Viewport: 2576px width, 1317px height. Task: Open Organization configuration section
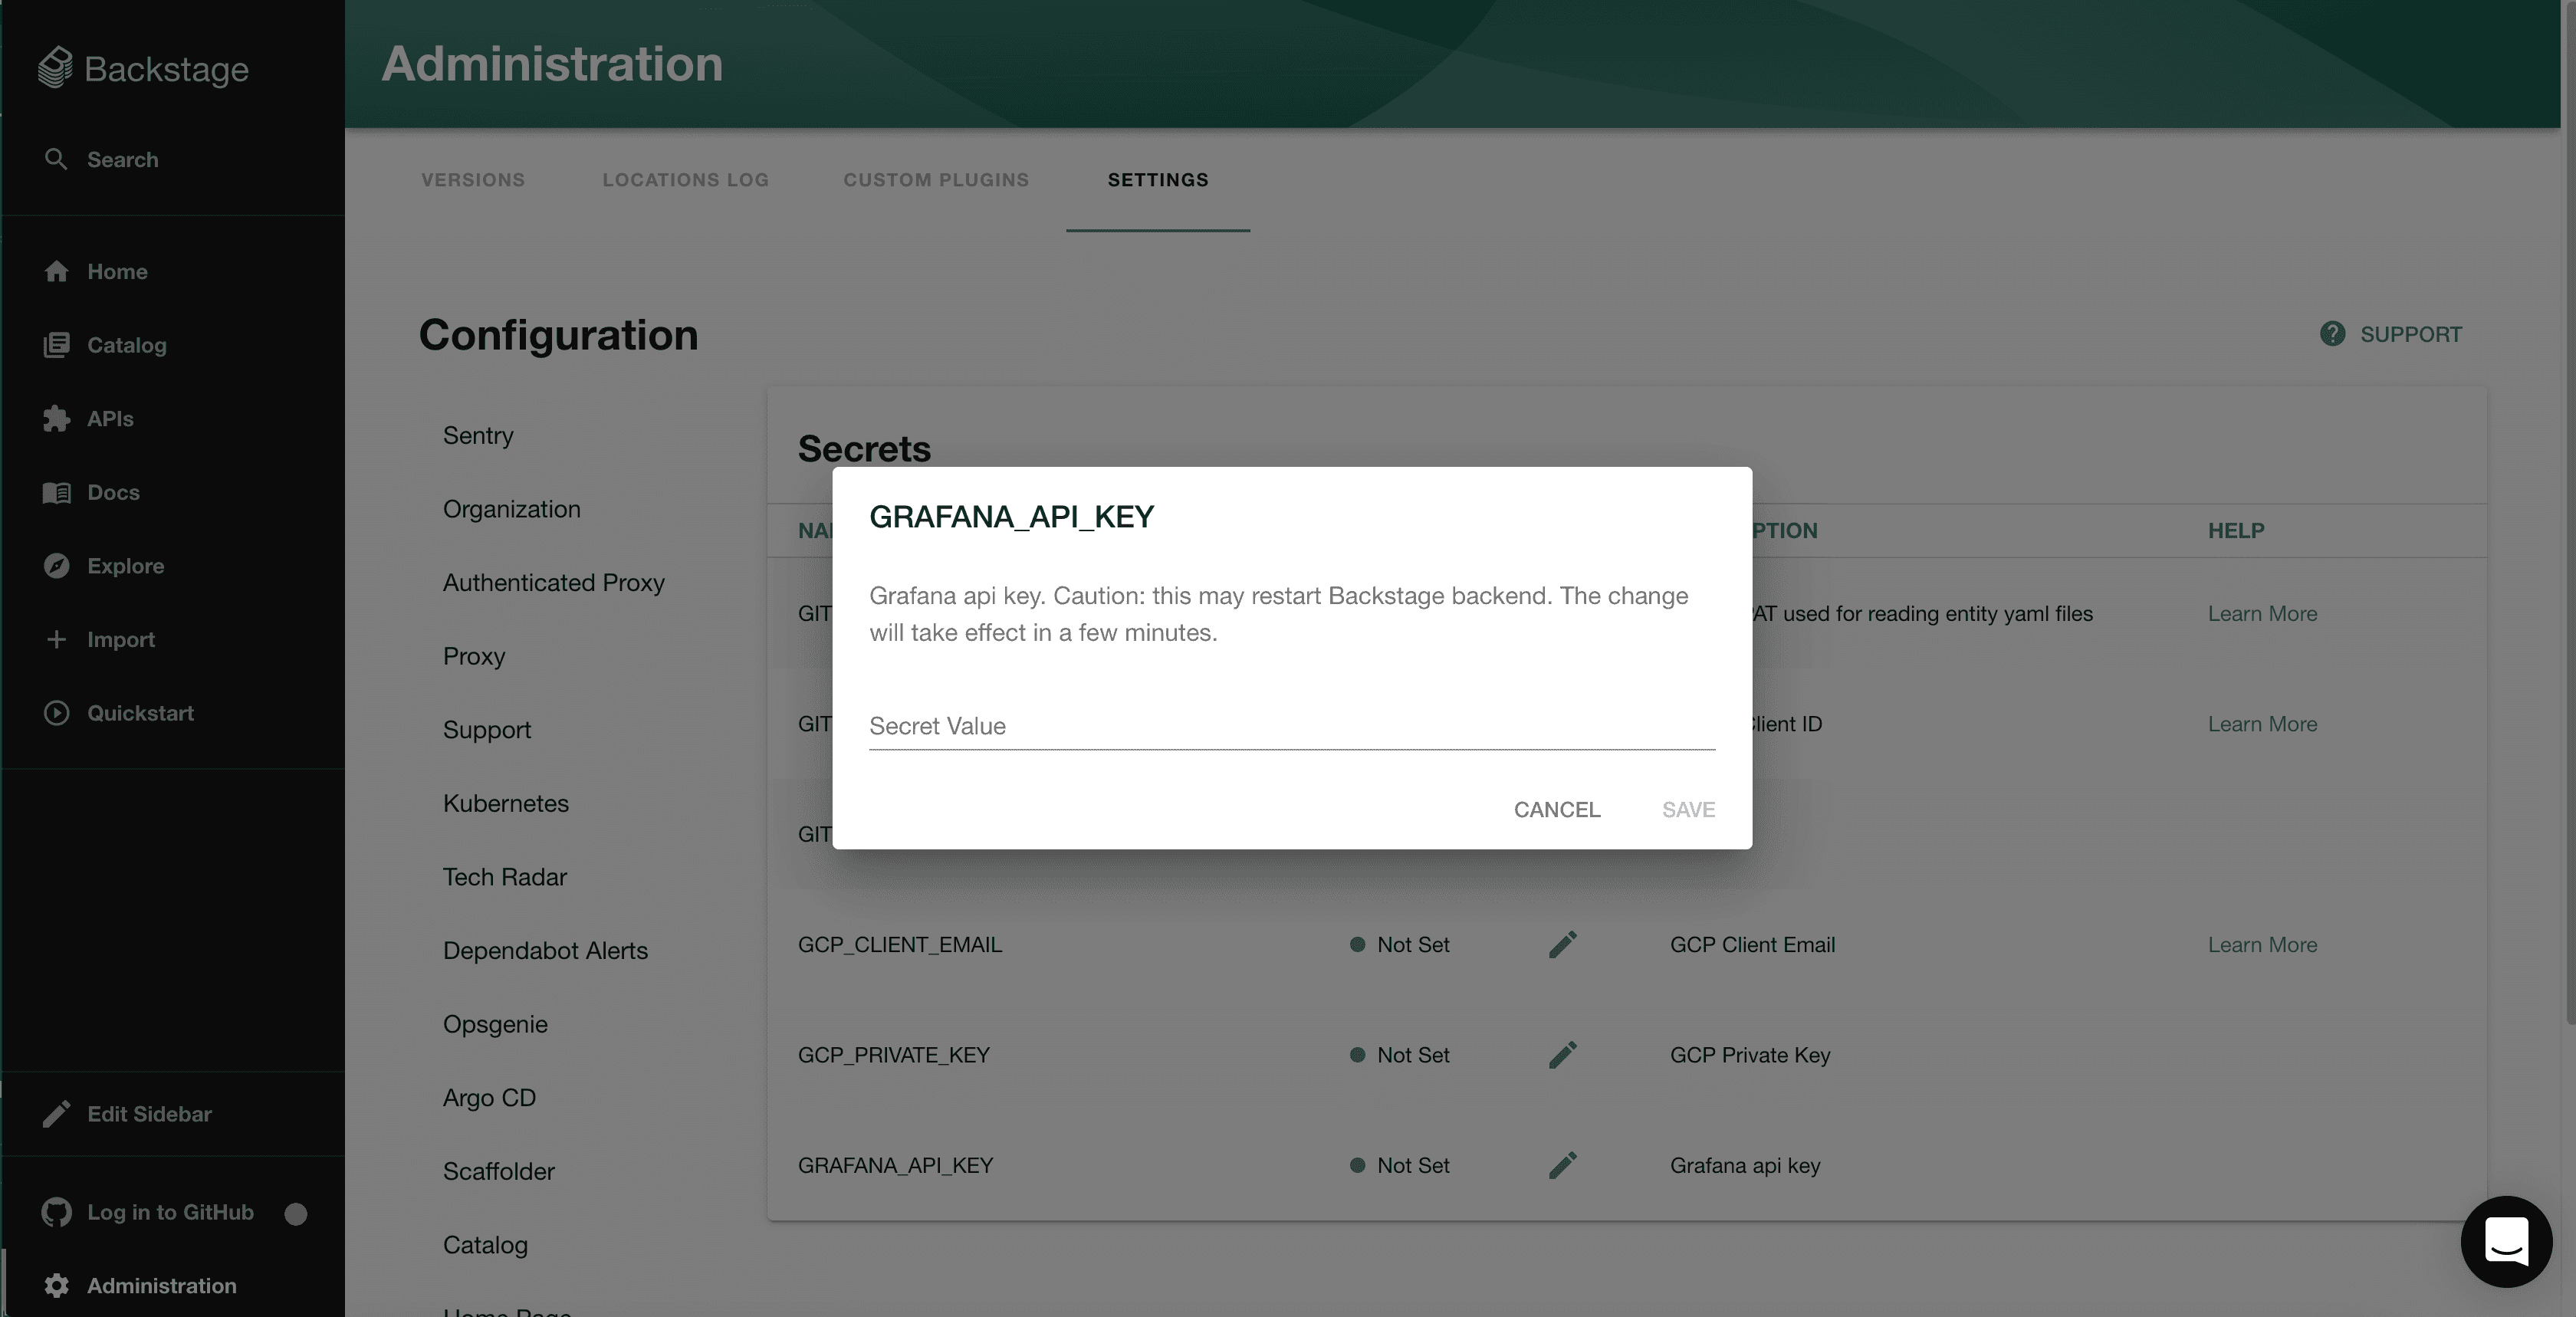(x=511, y=509)
